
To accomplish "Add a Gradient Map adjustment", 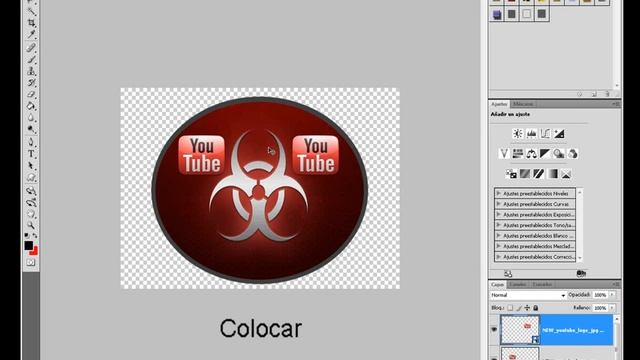I will (x=553, y=174).
